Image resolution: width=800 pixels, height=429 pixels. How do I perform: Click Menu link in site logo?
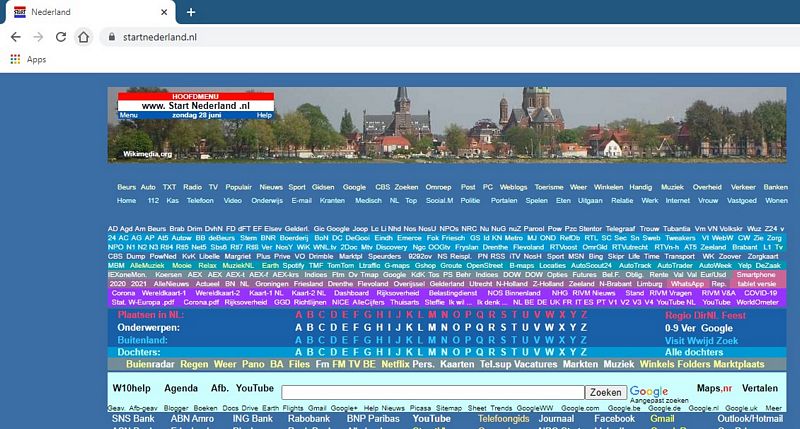129,115
